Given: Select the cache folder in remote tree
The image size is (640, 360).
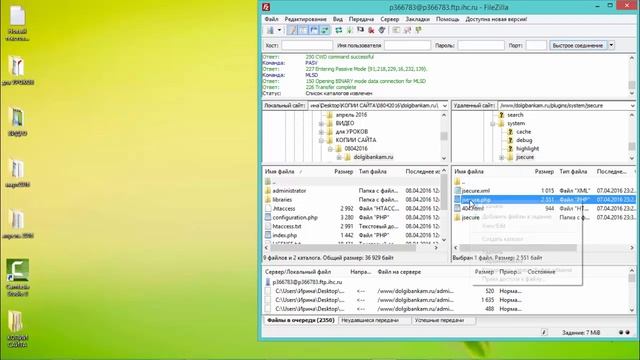Looking at the screenshot, I should tap(523, 132).
